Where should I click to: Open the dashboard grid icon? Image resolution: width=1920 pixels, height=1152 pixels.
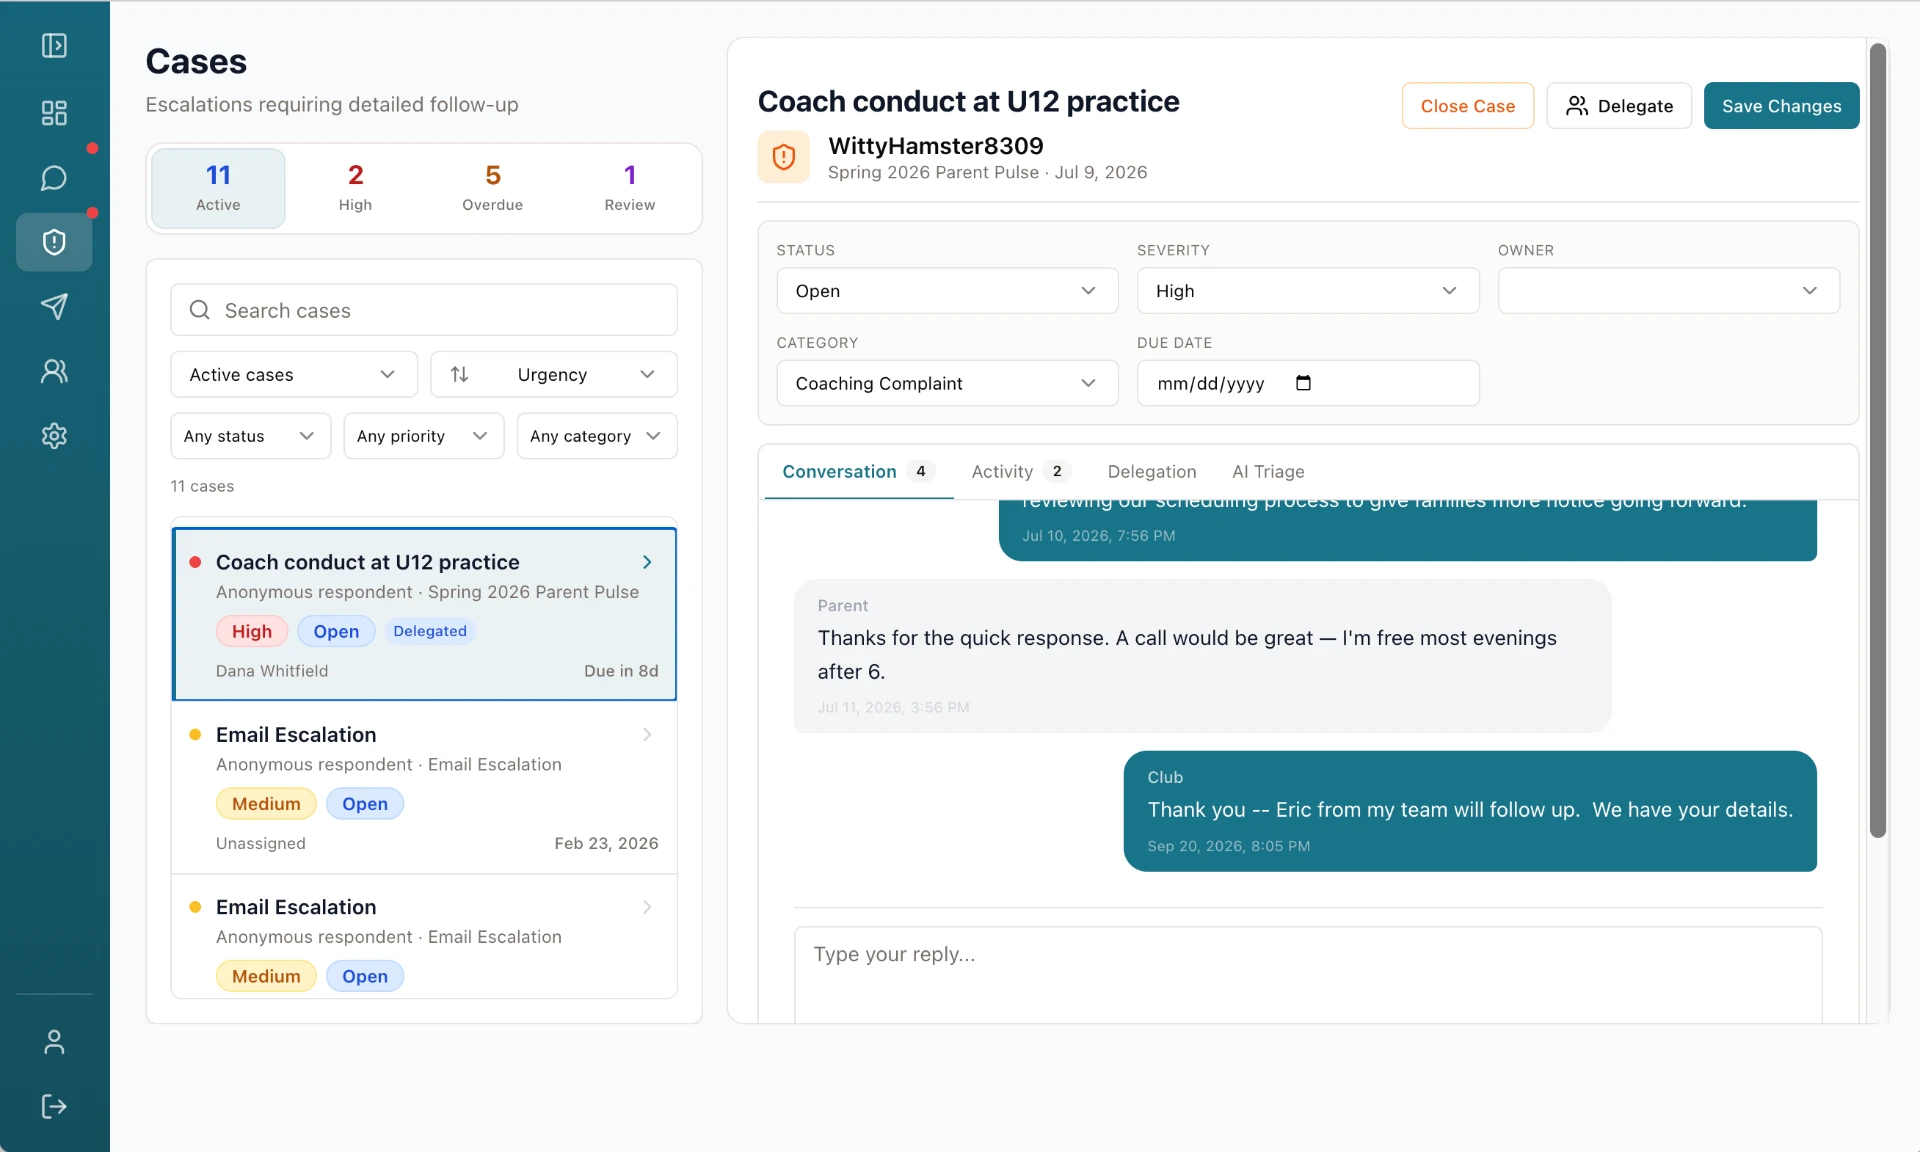click(54, 113)
